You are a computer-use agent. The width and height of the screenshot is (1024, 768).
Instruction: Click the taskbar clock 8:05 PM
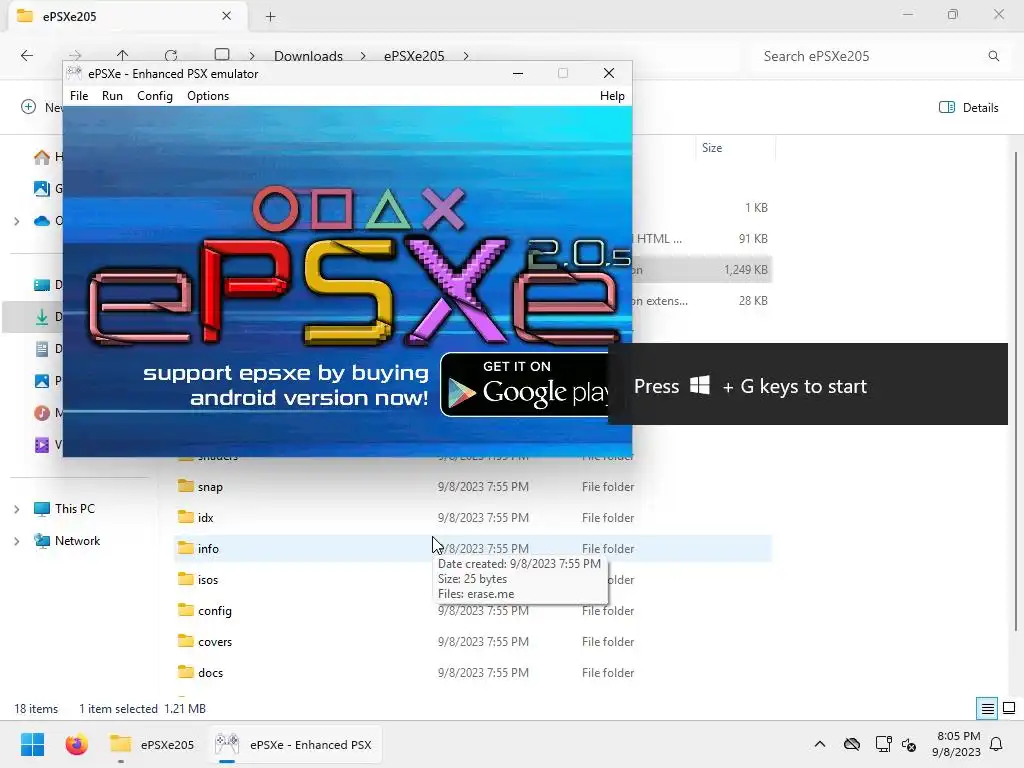point(957,744)
